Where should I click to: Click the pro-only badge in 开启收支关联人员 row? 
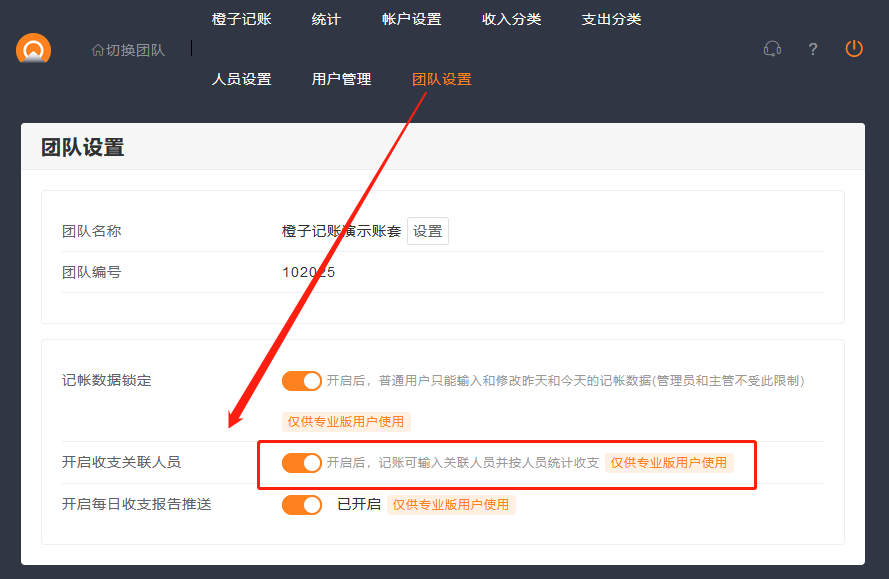(669, 463)
